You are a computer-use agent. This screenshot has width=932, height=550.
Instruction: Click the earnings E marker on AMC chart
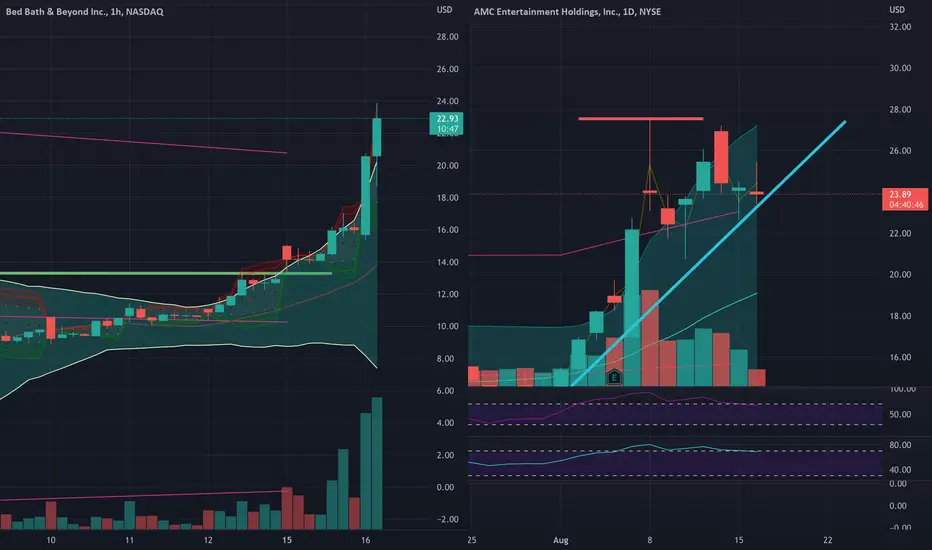(x=614, y=377)
